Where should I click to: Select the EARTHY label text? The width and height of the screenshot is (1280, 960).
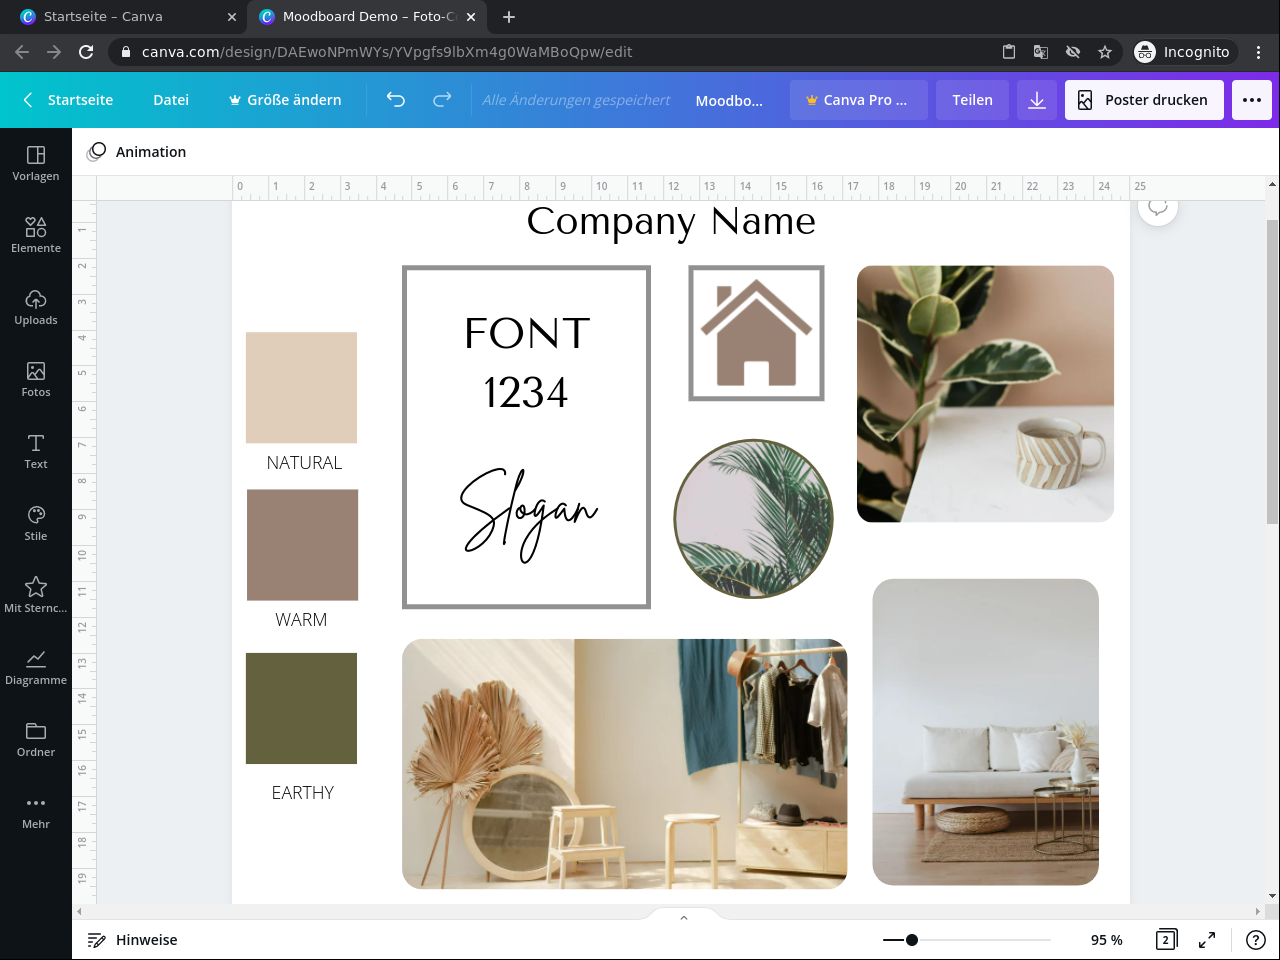point(303,793)
